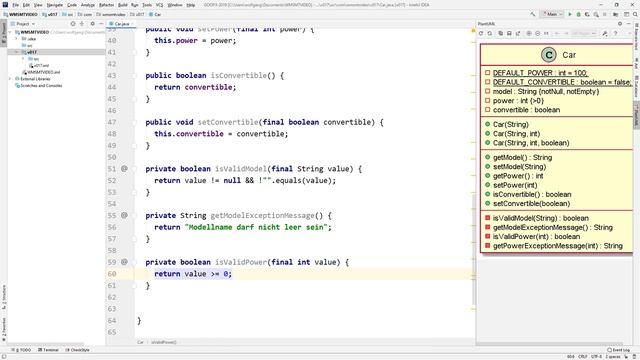Screen dimensions: 640x360
Task: Expand the .idea folder
Action: (17, 39)
